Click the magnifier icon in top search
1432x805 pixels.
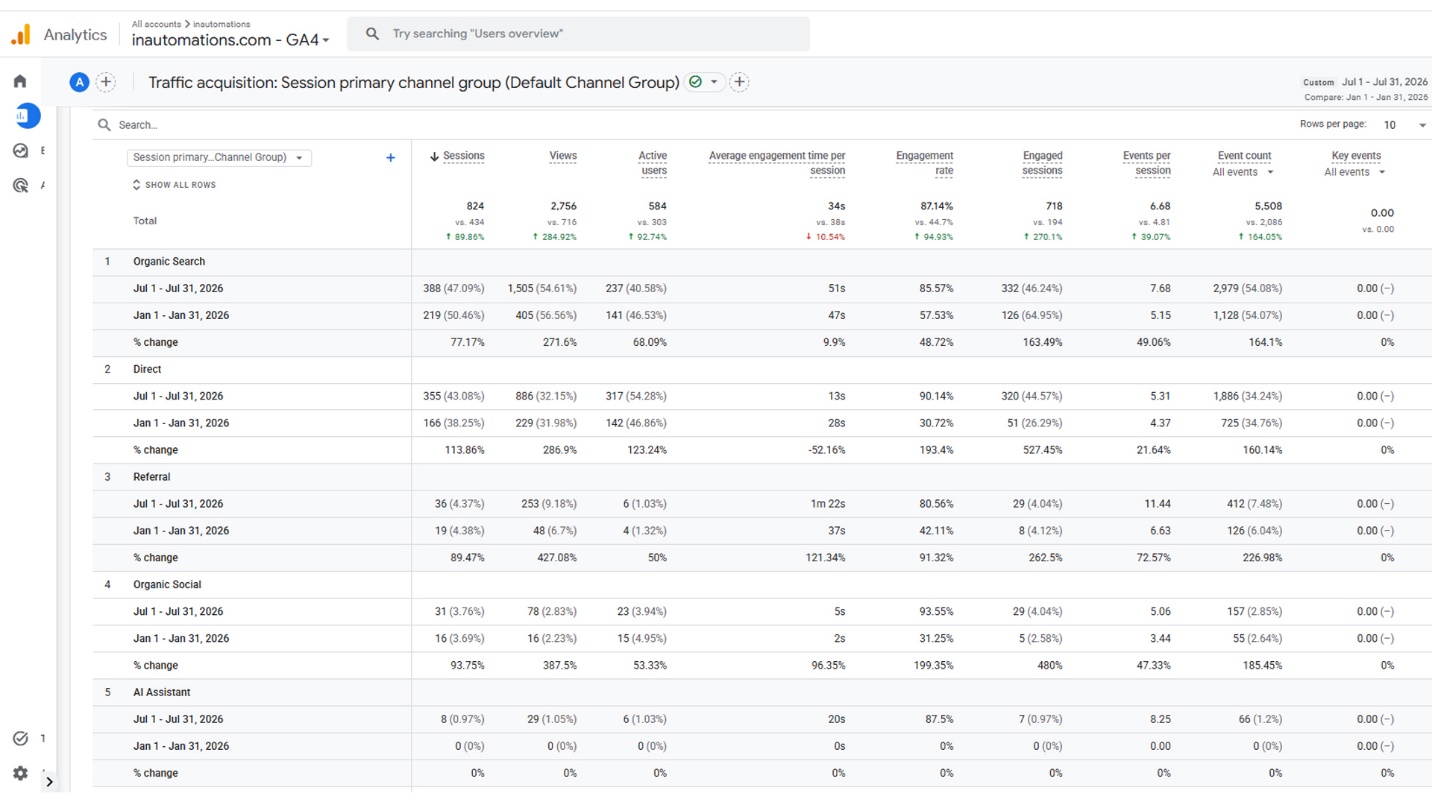[372, 34]
